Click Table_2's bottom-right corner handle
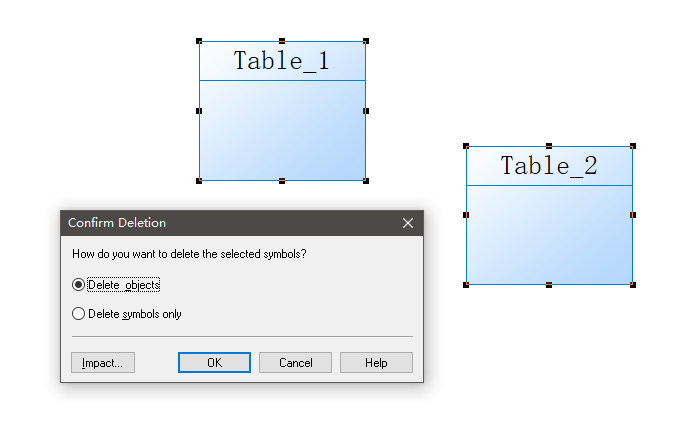Viewport: 681px width, 424px height. [x=633, y=285]
